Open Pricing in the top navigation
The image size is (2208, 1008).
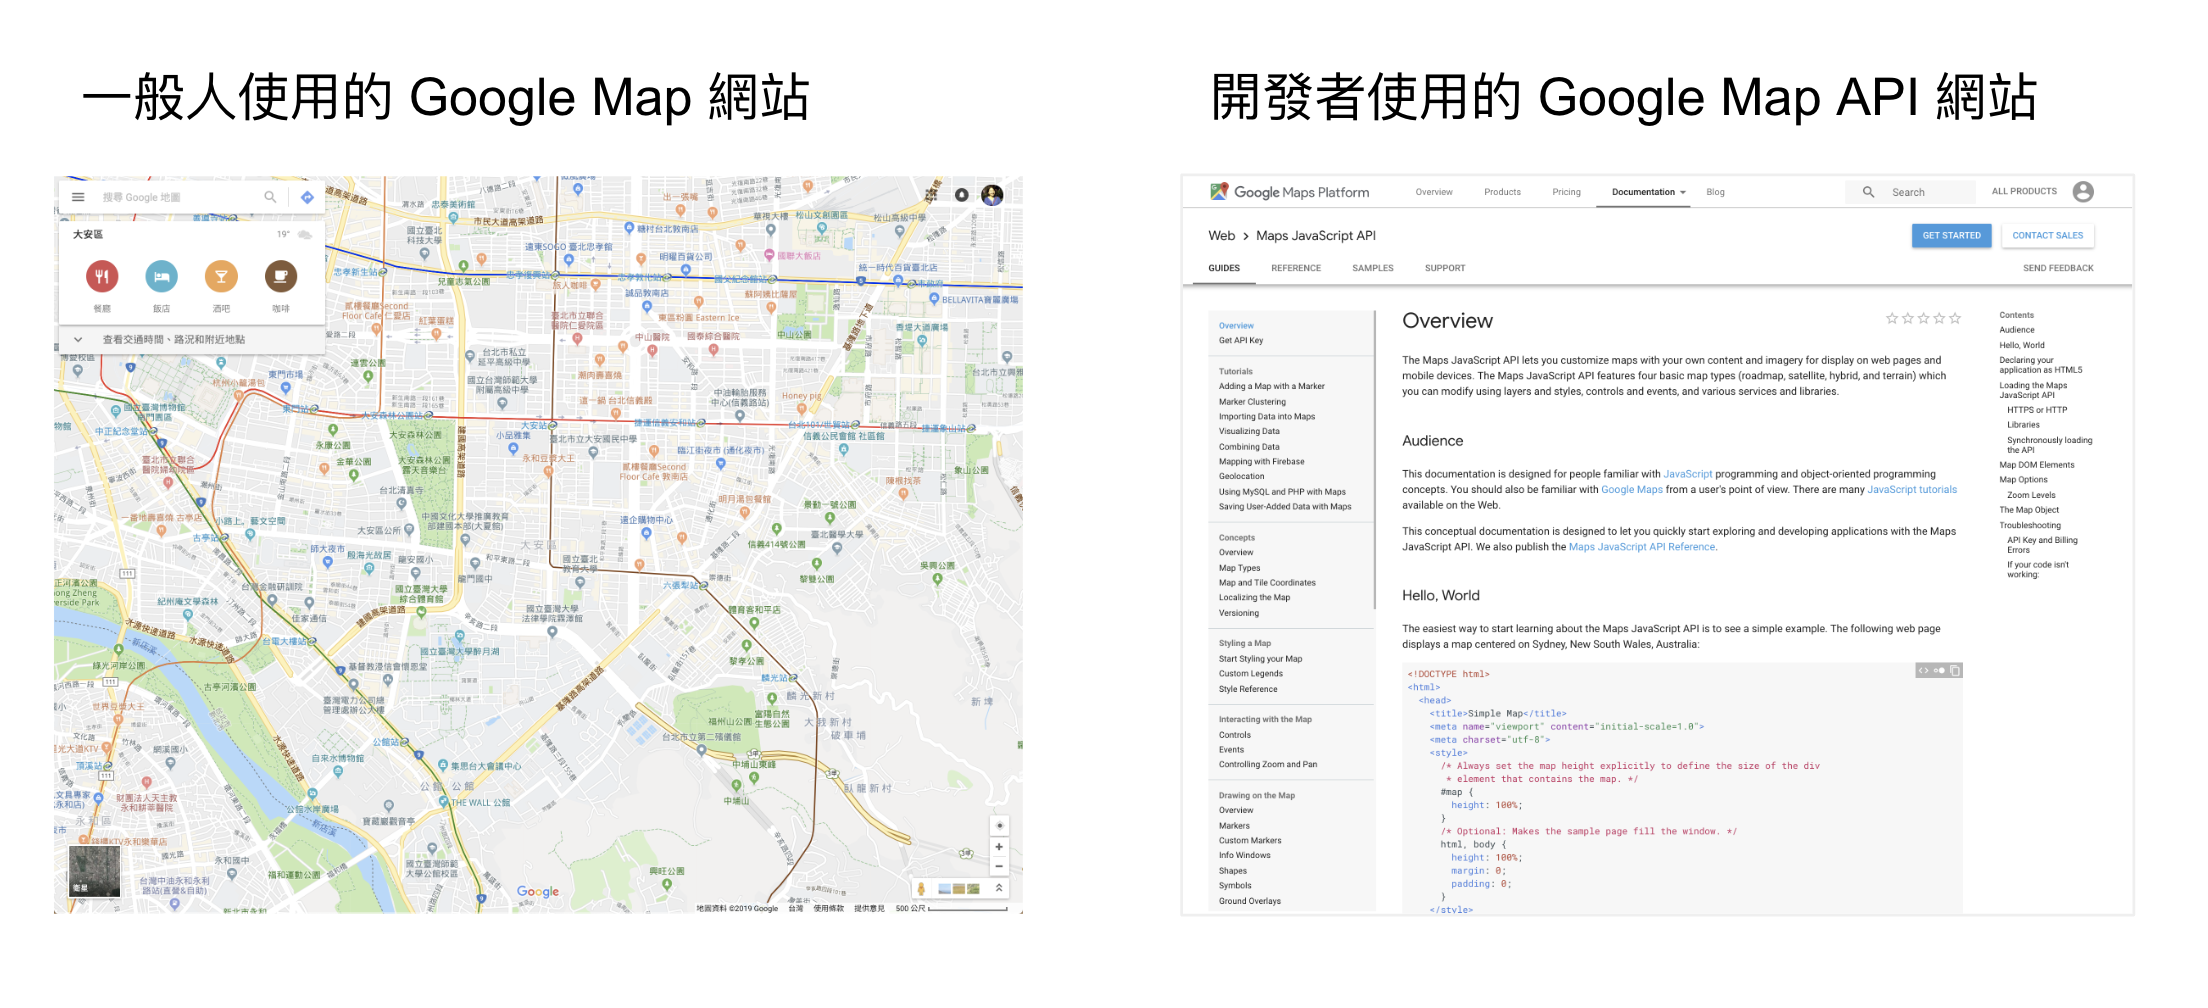[1566, 192]
